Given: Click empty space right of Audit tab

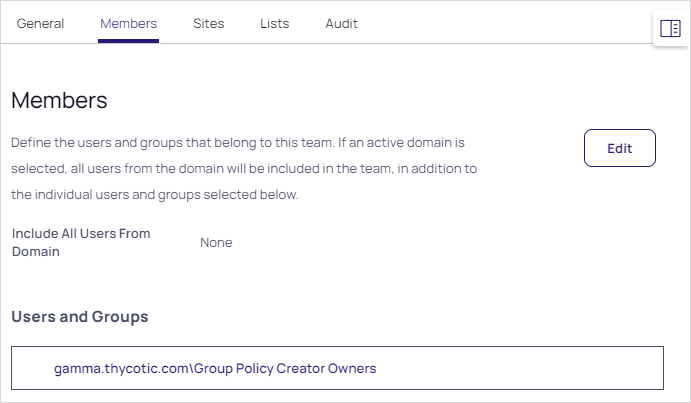Looking at the screenshot, I should tap(500, 23).
